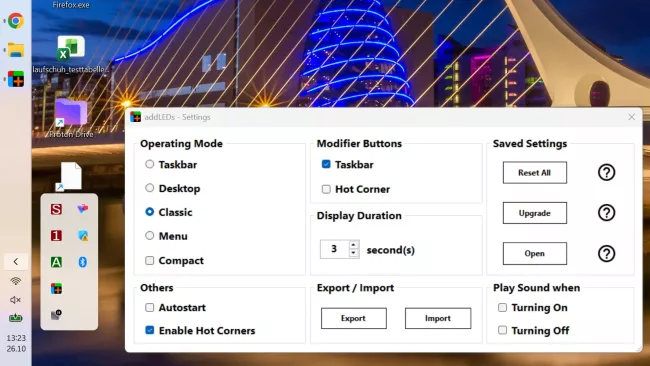This screenshot has width=650, height=366.
Task: Click the help icon next to Reset All
Action: [606, 172]
